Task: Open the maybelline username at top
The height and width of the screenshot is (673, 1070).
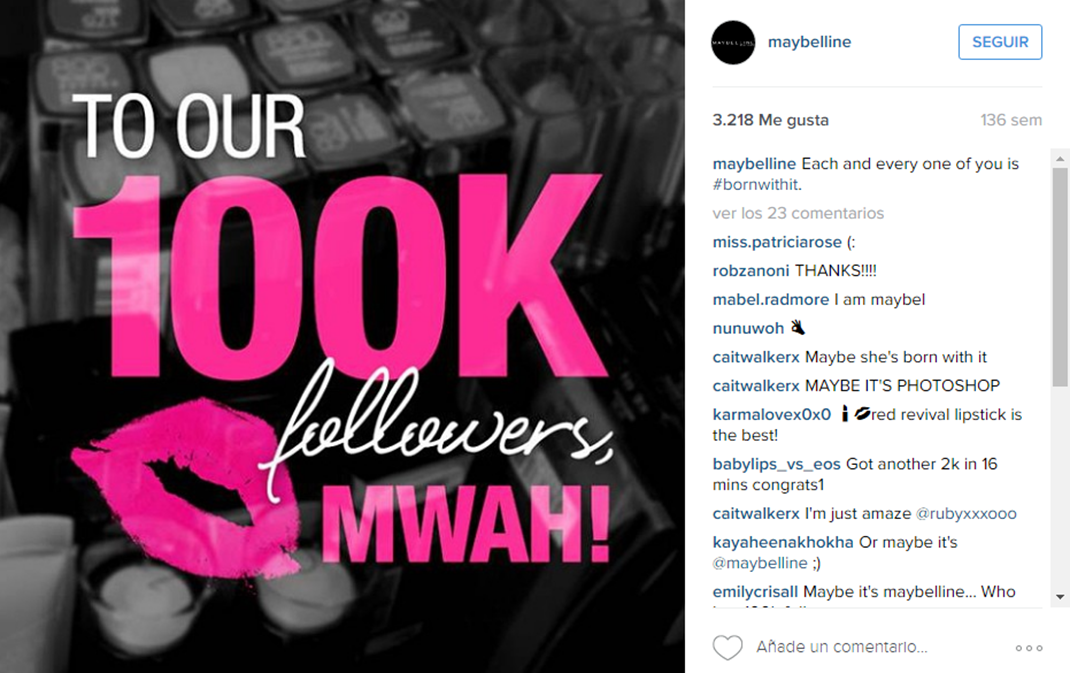Action: pyautogui.click(x=809, y=42)
